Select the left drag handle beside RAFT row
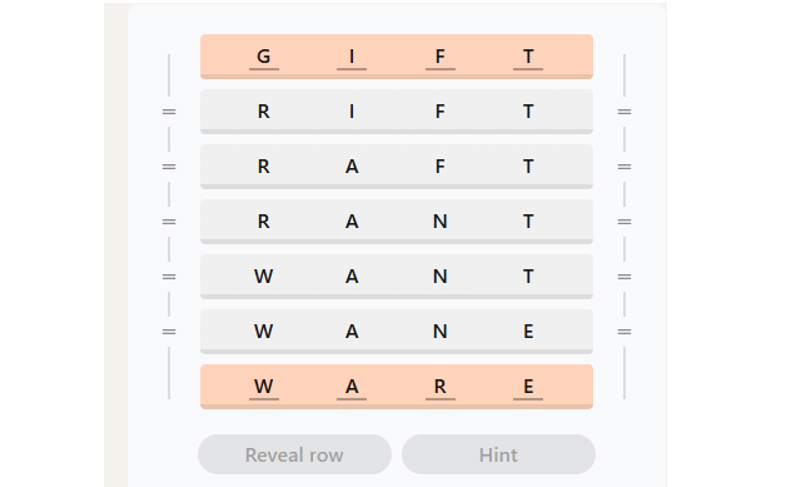This screenshot has height=487, width=785. click(x=169, y=167)
